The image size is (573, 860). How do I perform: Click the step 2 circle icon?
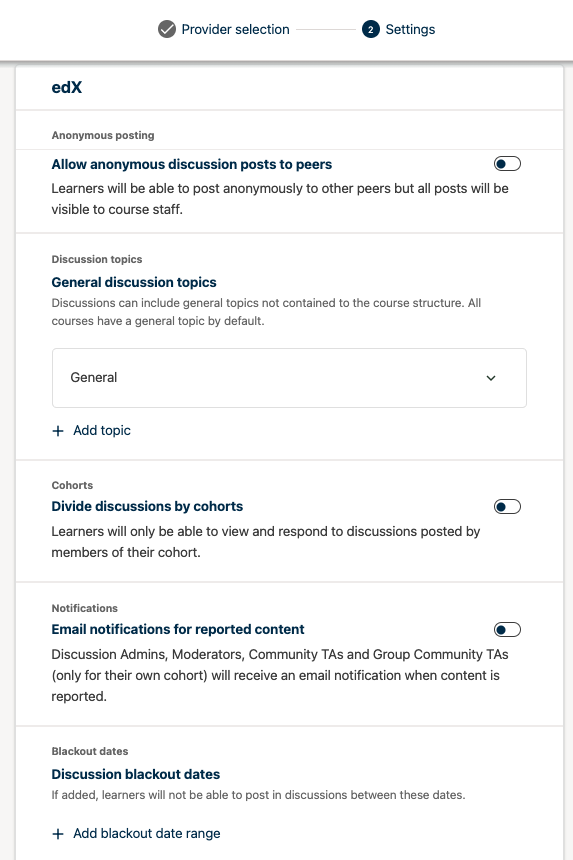coord(371,29)
